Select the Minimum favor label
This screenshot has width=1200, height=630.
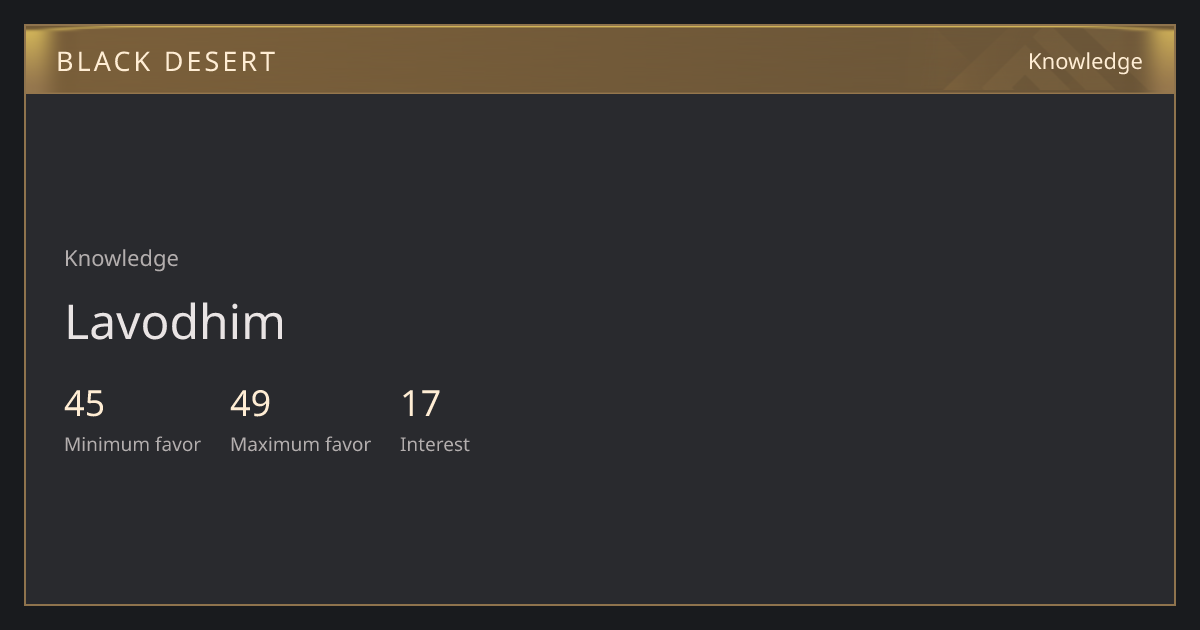point(132,444)
